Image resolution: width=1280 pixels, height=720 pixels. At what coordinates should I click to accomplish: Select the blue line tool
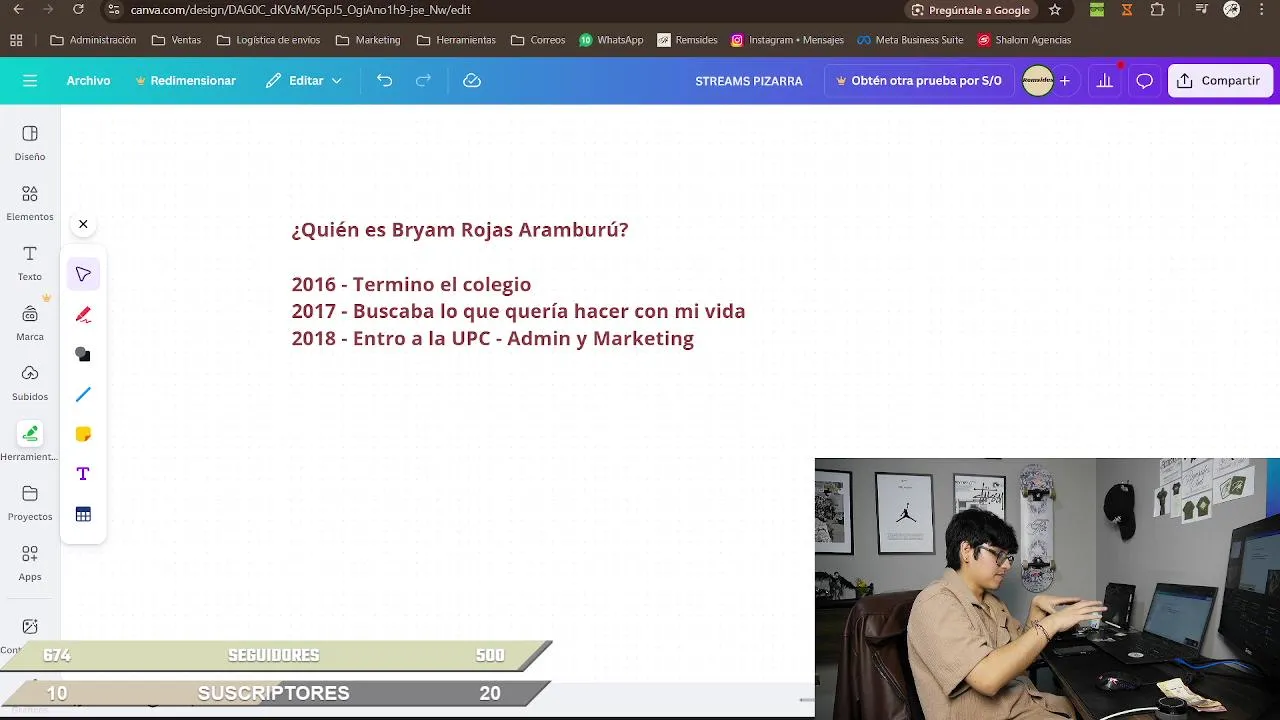coord(83,394)
